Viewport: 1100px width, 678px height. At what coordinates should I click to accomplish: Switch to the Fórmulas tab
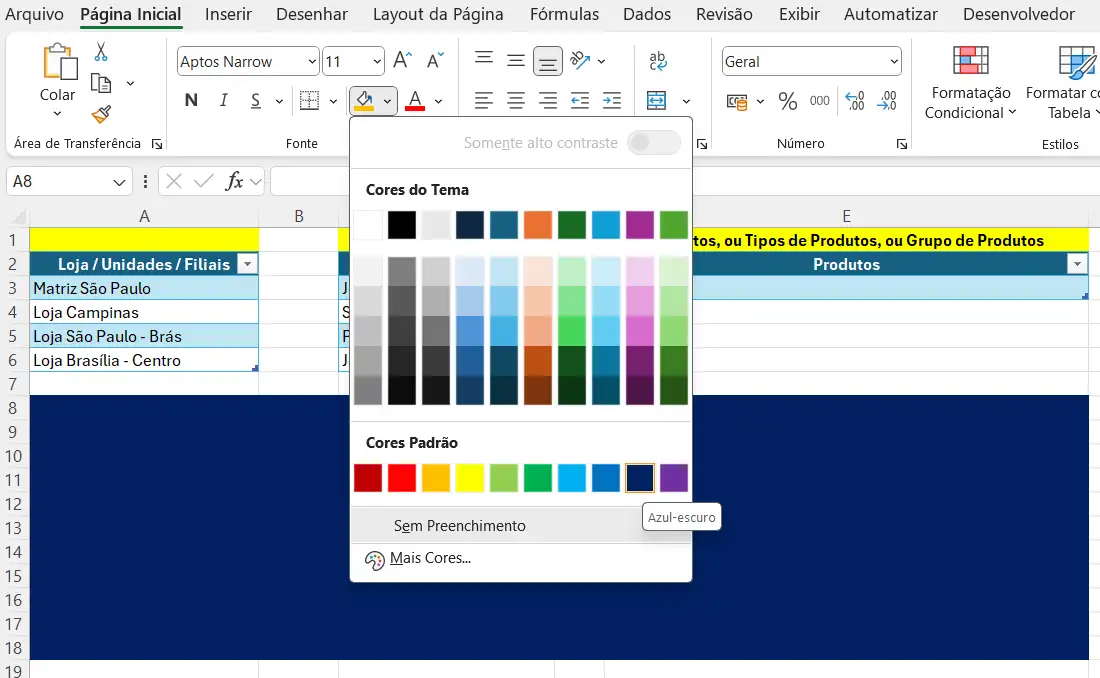[x=564, y=14]
